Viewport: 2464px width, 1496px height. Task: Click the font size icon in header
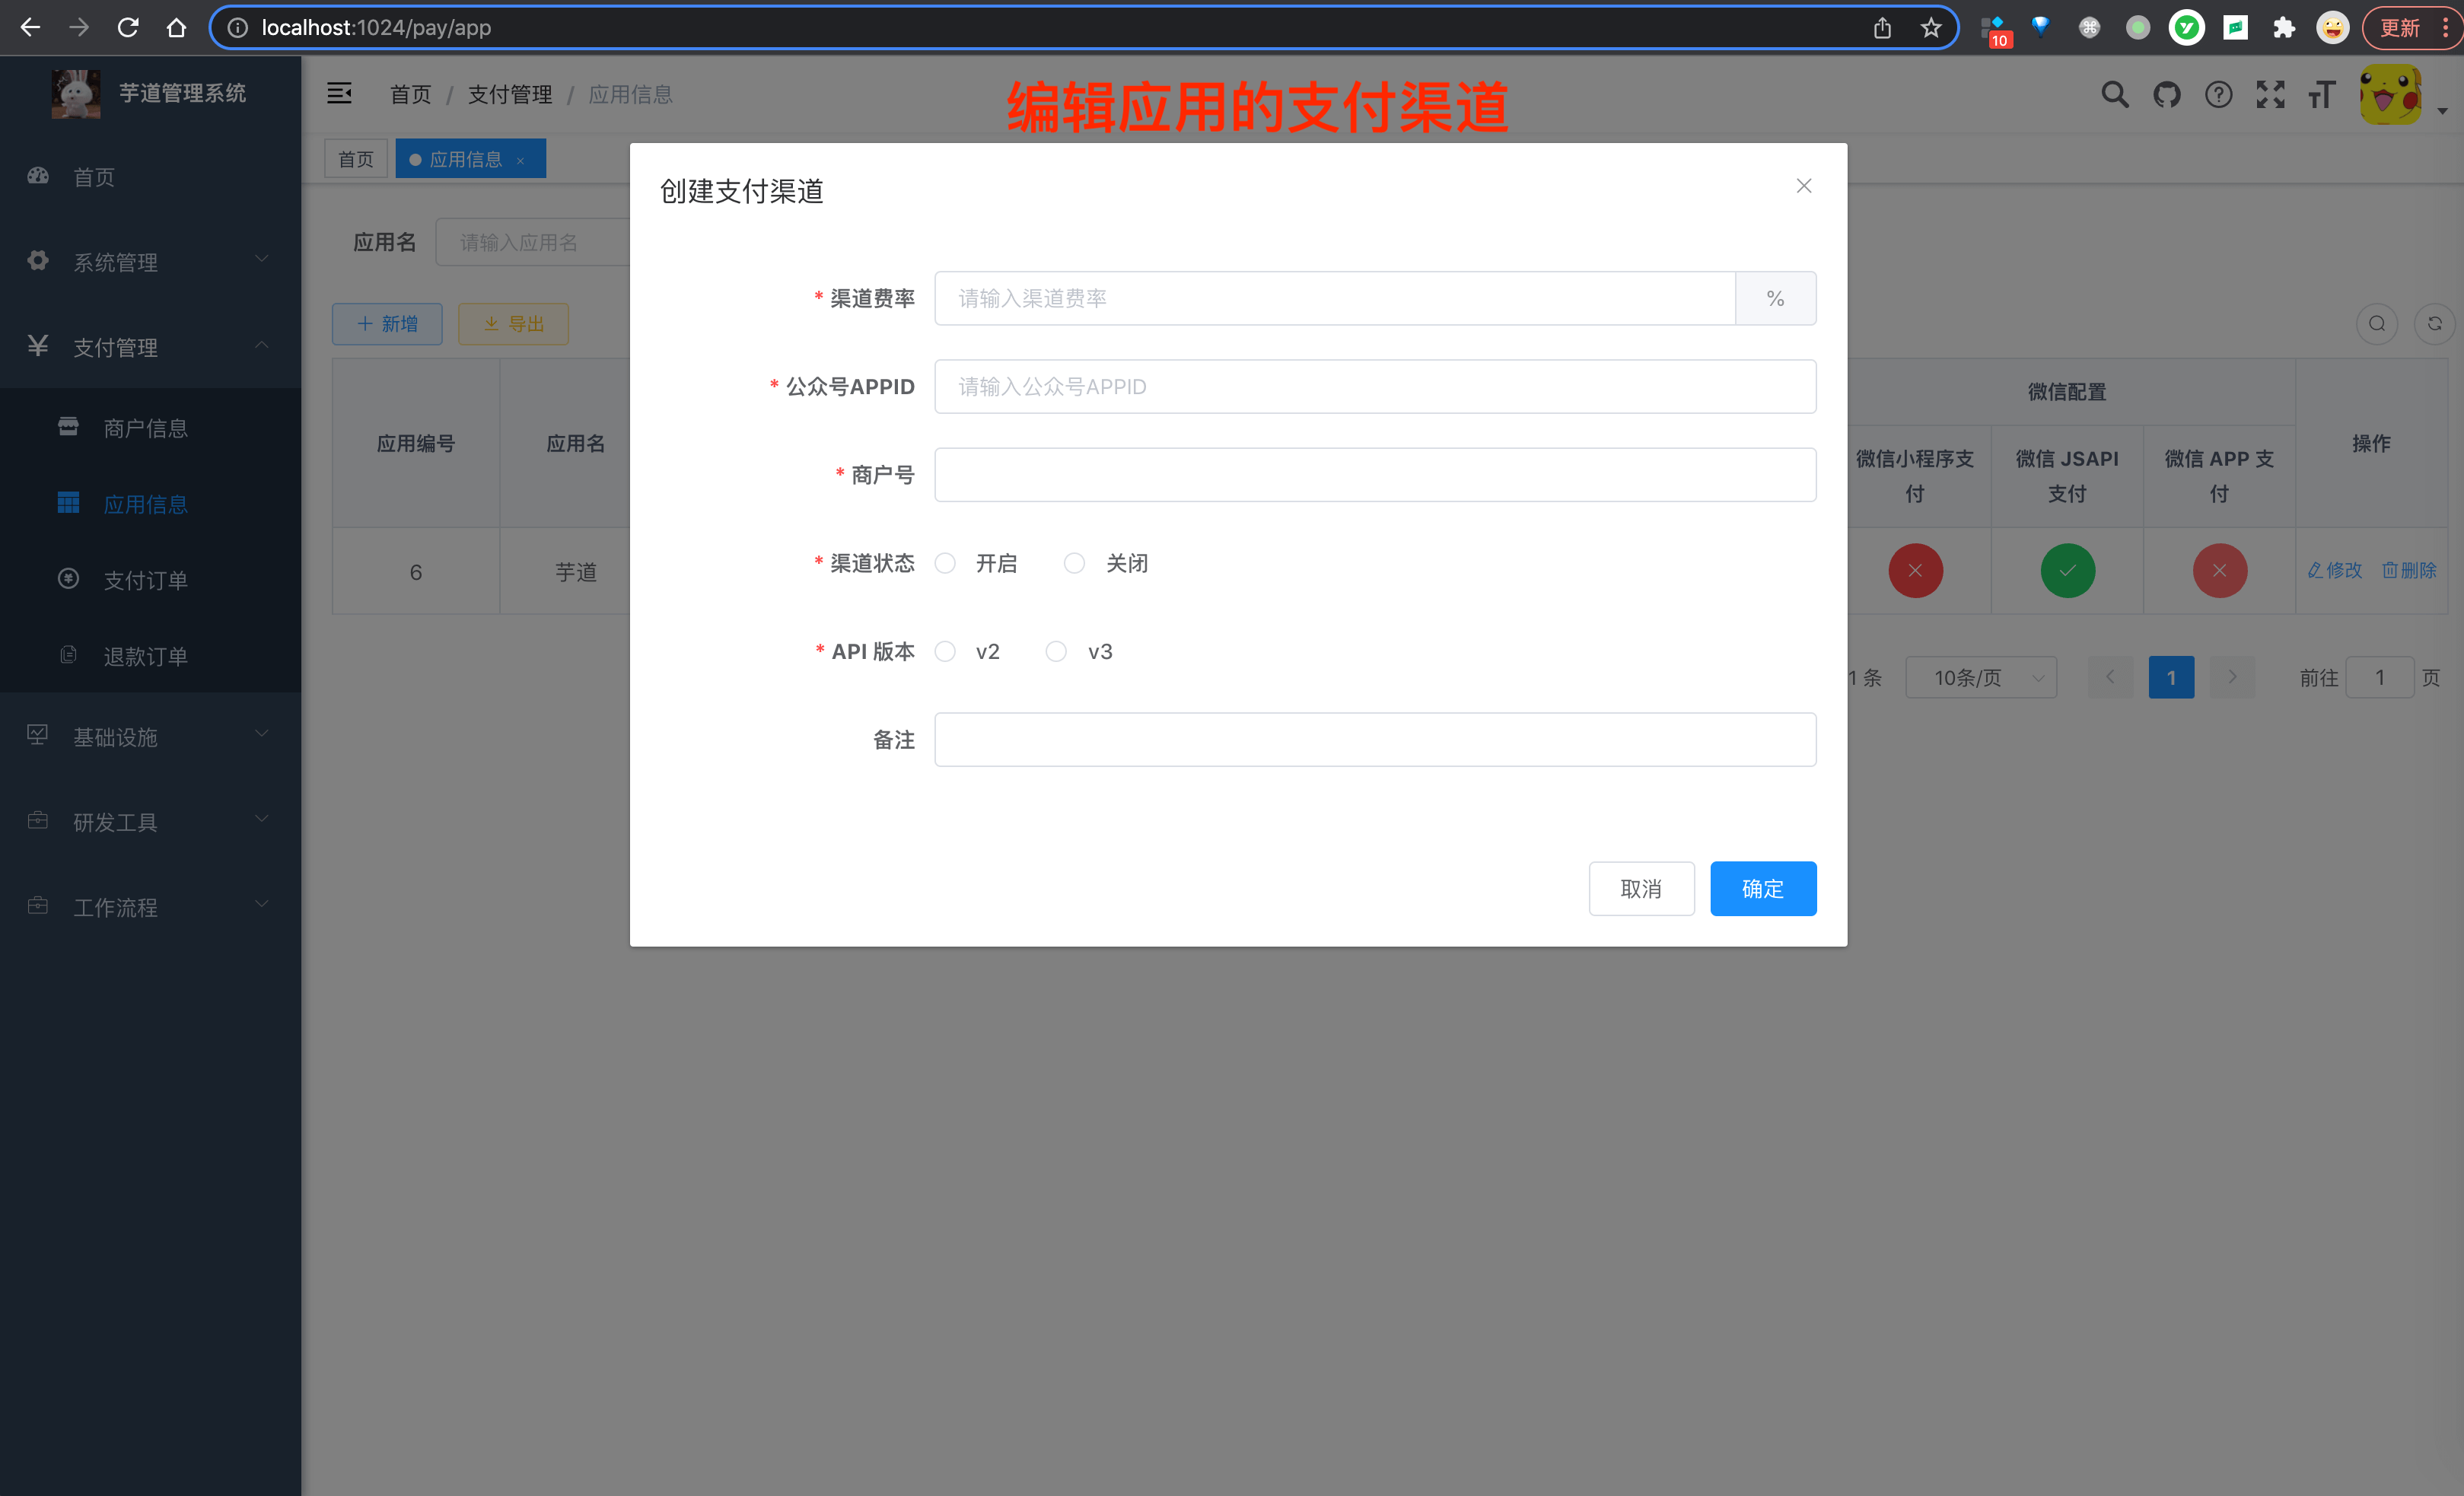2322,94
